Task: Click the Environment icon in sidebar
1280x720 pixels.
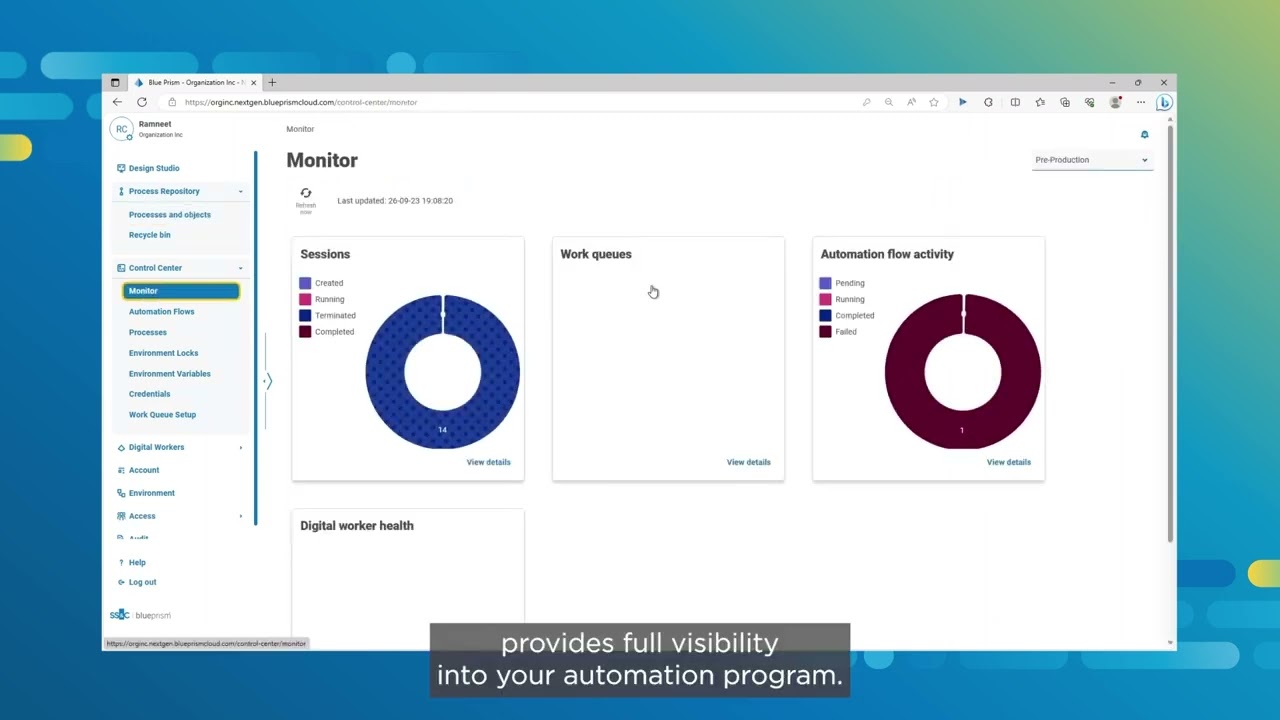Action: click(x=121, y=493)
